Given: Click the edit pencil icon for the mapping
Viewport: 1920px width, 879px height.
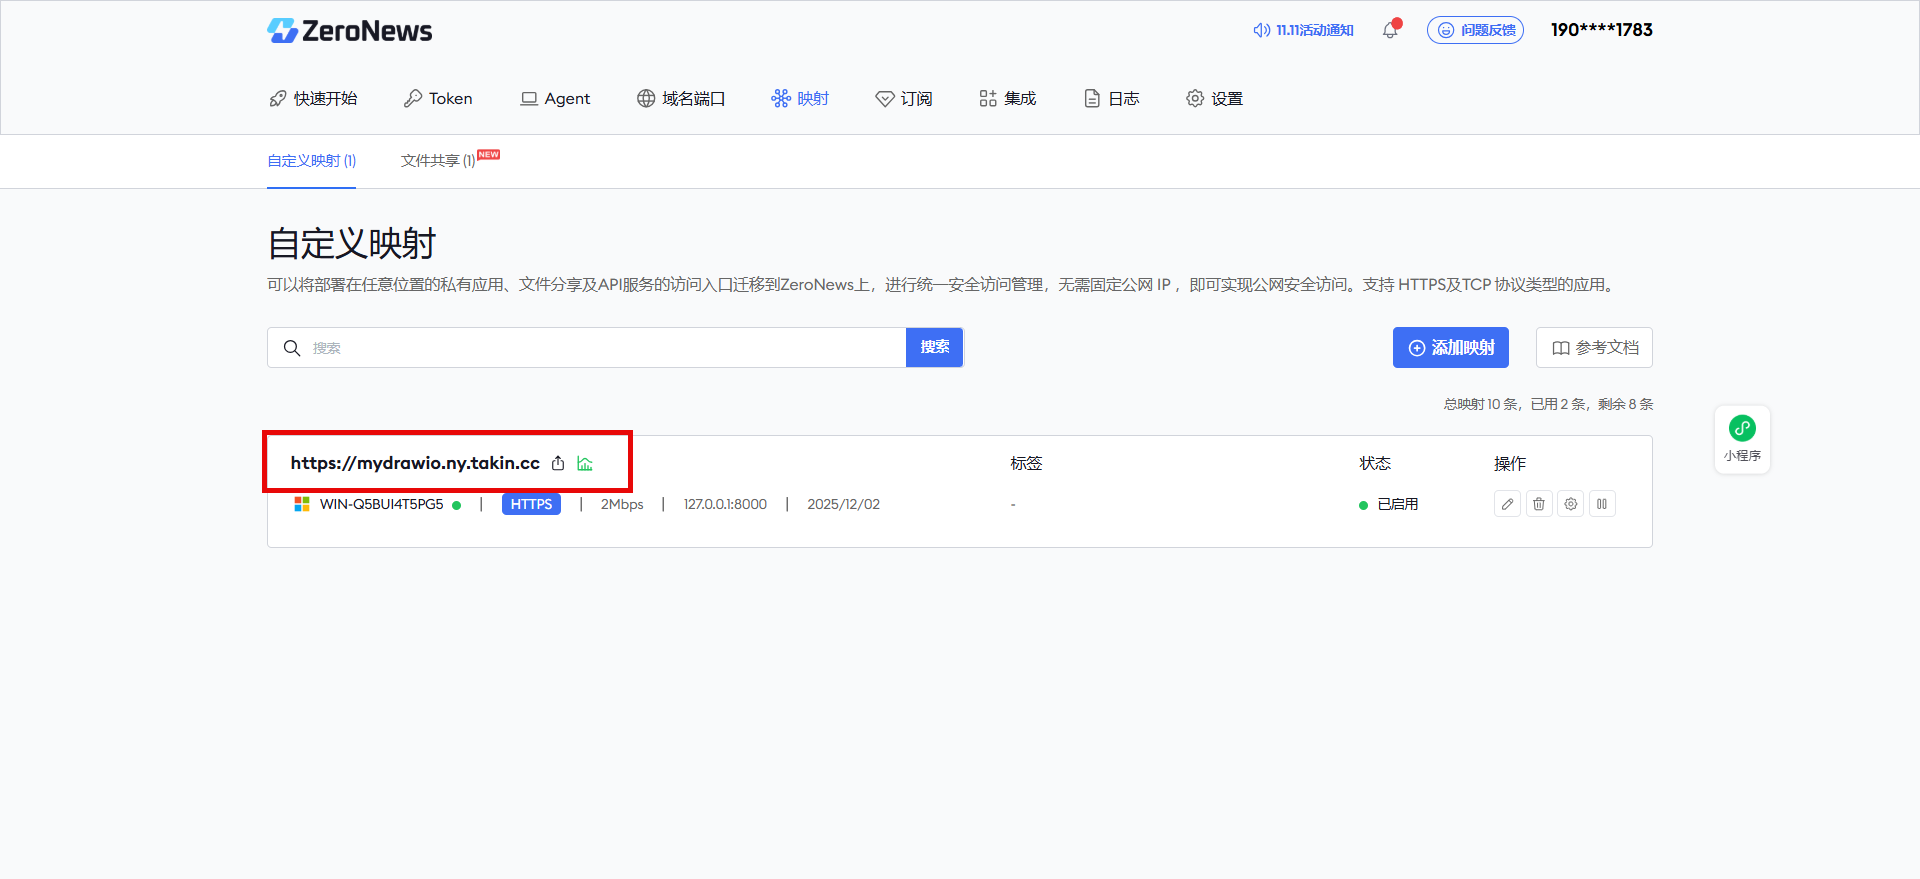Looking at the screenshot, I should pos(1507,504).
